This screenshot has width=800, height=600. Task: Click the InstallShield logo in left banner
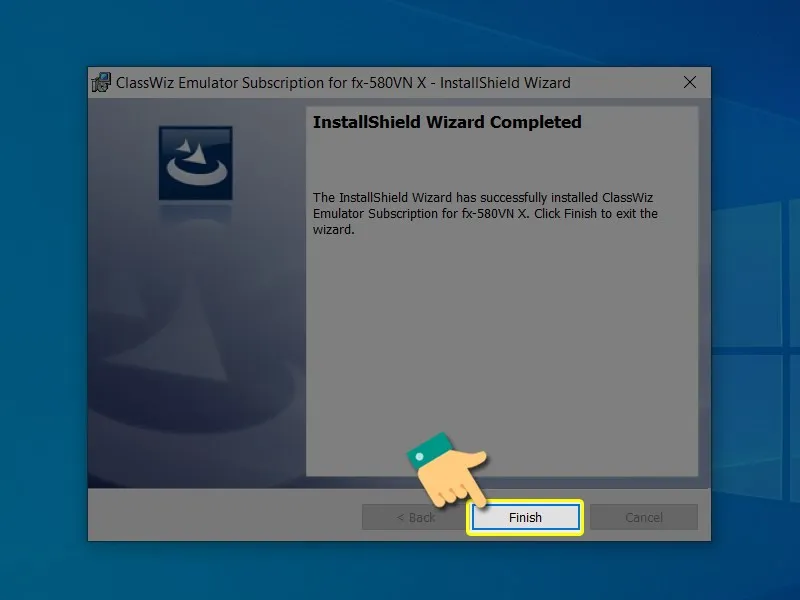click(195, 163)
